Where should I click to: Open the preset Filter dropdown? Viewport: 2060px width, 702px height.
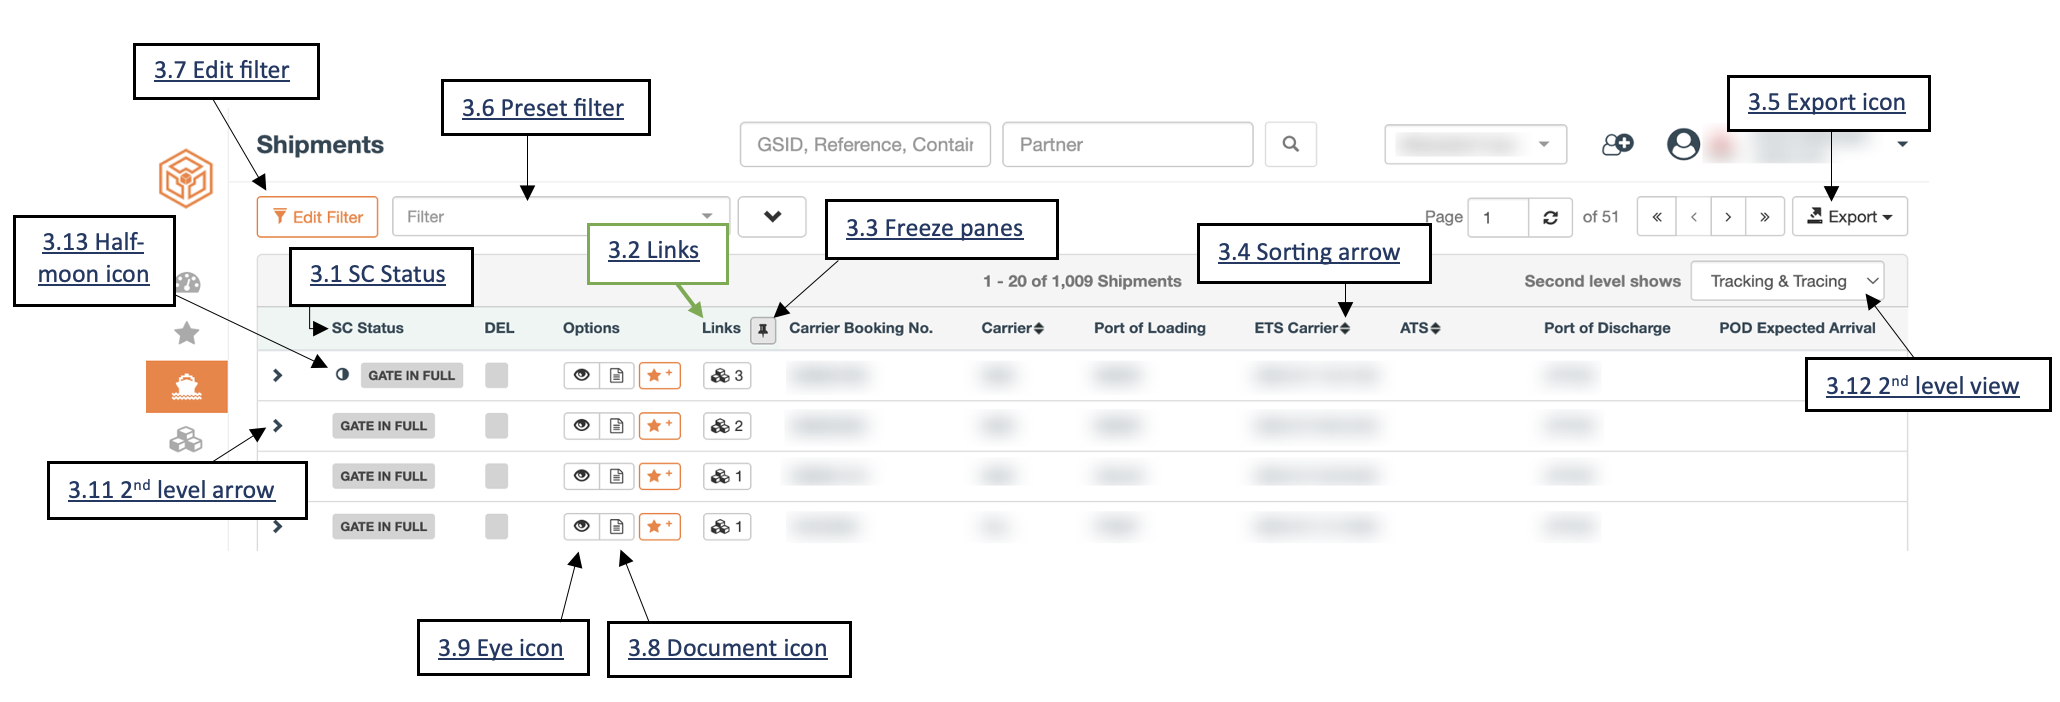(561, 217)
